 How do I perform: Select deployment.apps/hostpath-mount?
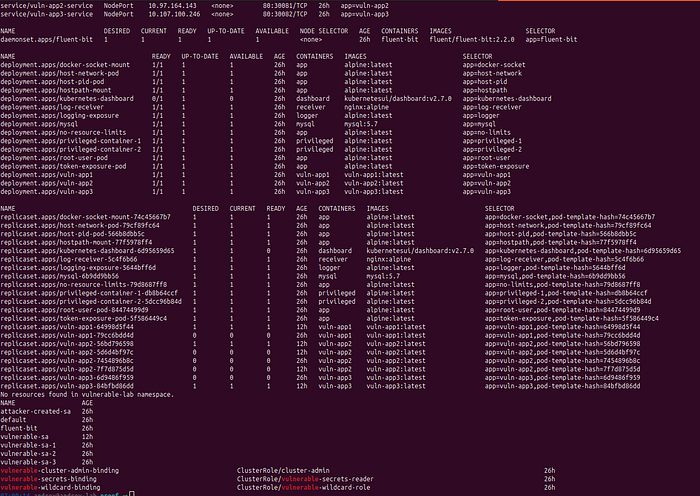tap(56, 91)
